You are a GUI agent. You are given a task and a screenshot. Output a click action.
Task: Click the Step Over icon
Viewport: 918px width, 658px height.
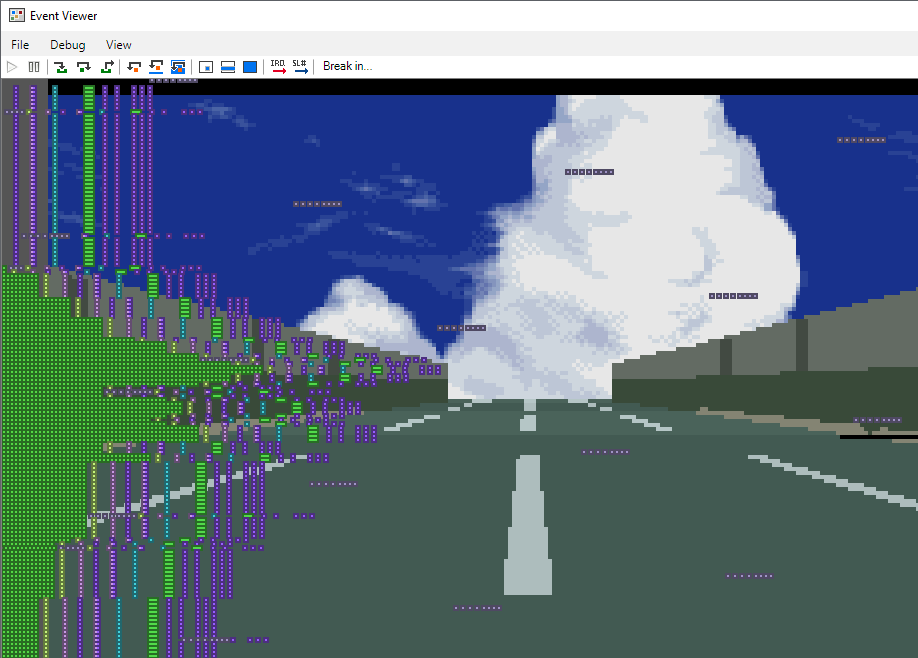point(84,67)
